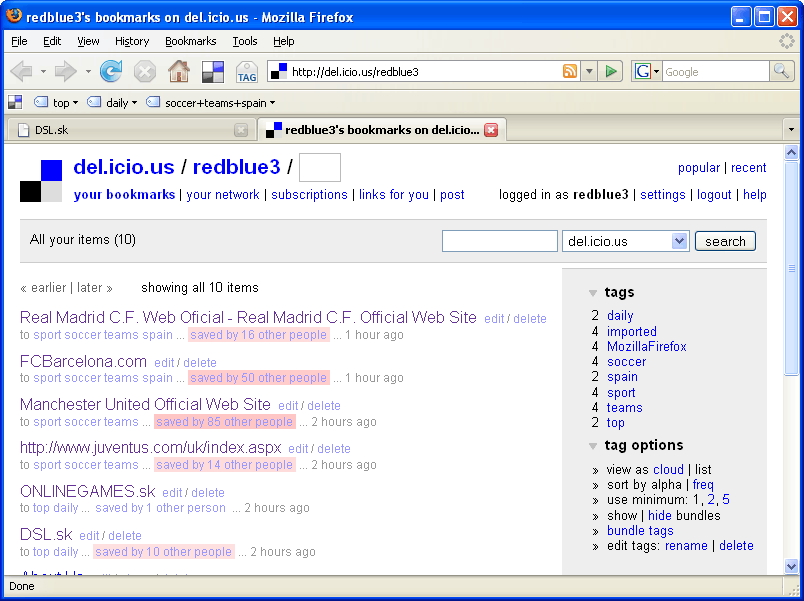Screen dimensions: 804x601
Task: Close the DSL.sk tab
Action: [241, 130]
